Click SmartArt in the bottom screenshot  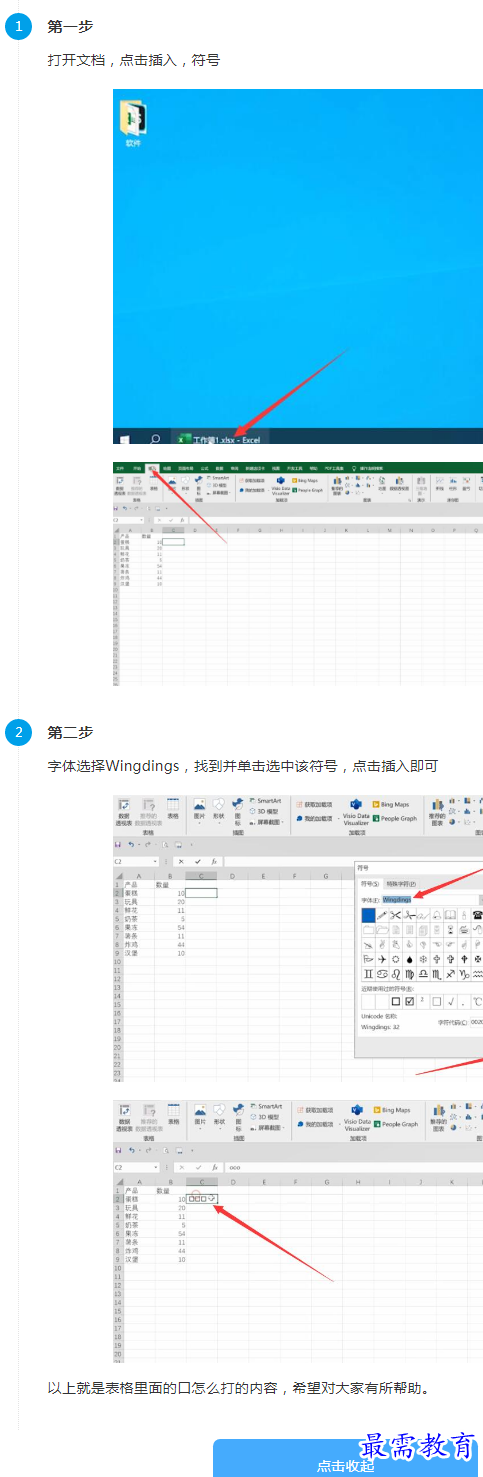pos(265,1107)
